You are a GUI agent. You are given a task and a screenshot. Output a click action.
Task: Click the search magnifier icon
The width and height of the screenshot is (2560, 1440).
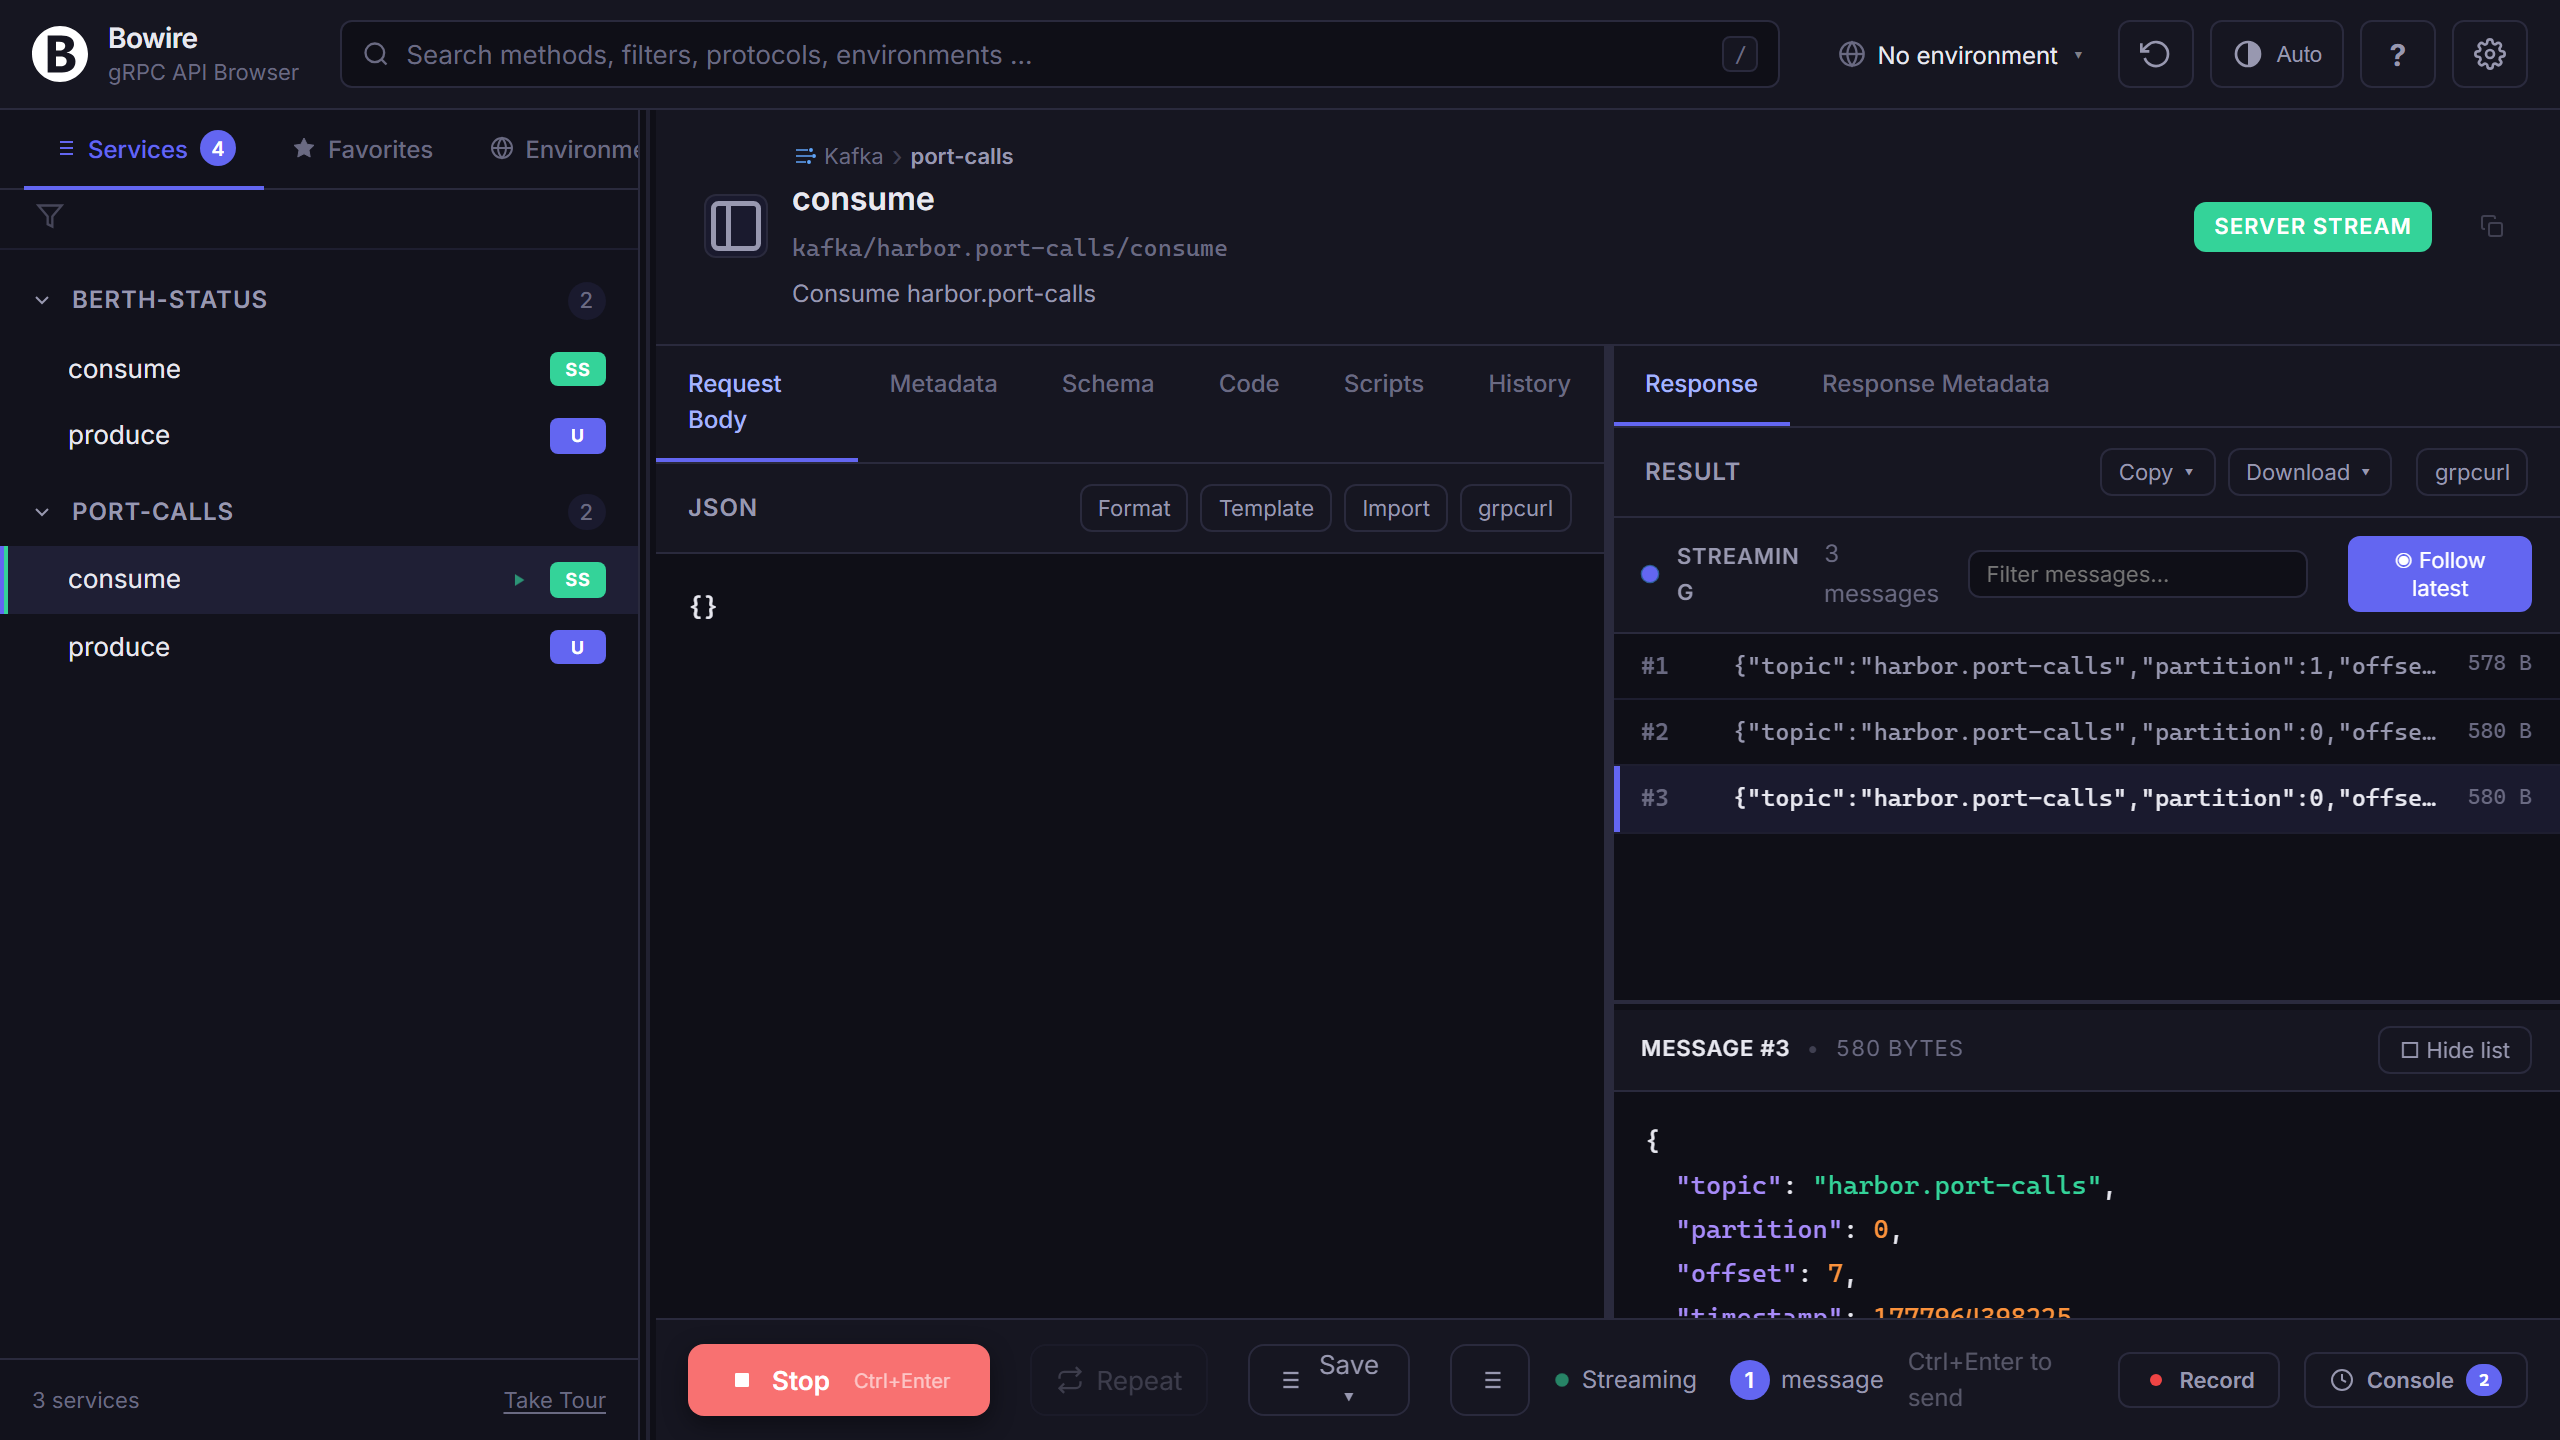pyautogui.click(x=376, y=54)
